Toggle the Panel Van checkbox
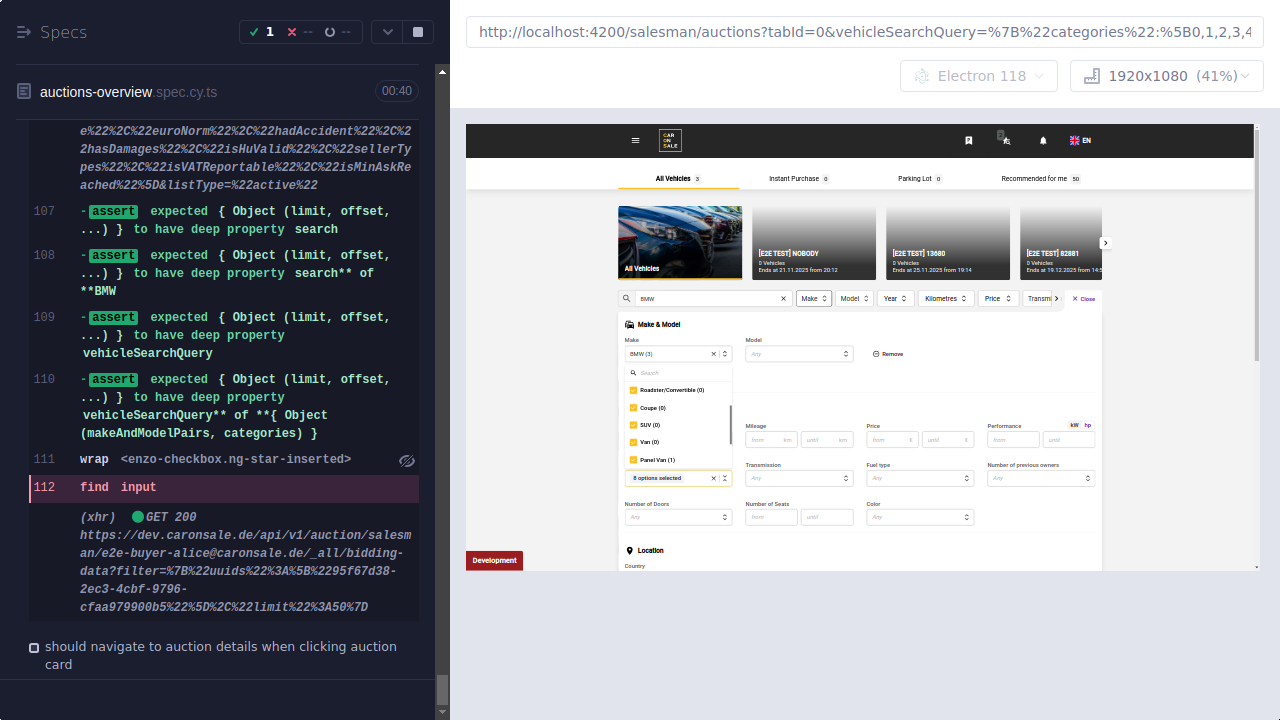The height and width of the screenshot is (720, 1280). pos(633,459)
